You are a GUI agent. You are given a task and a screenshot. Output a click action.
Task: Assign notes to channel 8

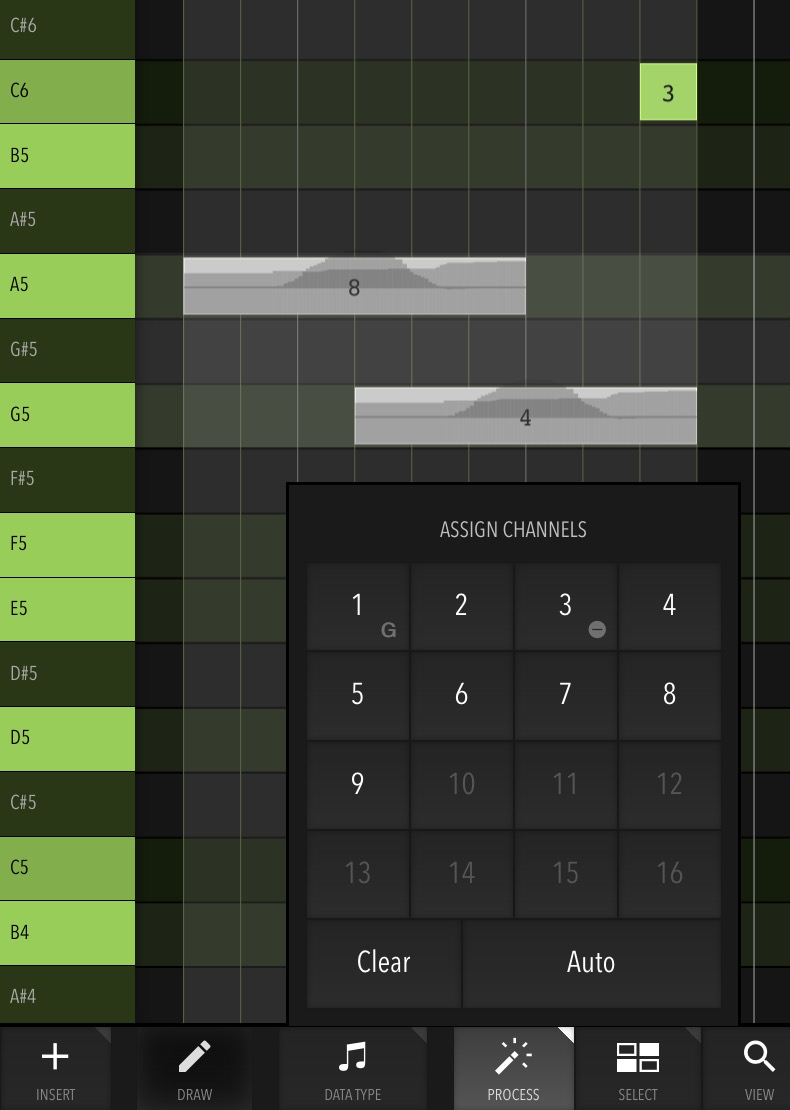click(x=670, y=696)
